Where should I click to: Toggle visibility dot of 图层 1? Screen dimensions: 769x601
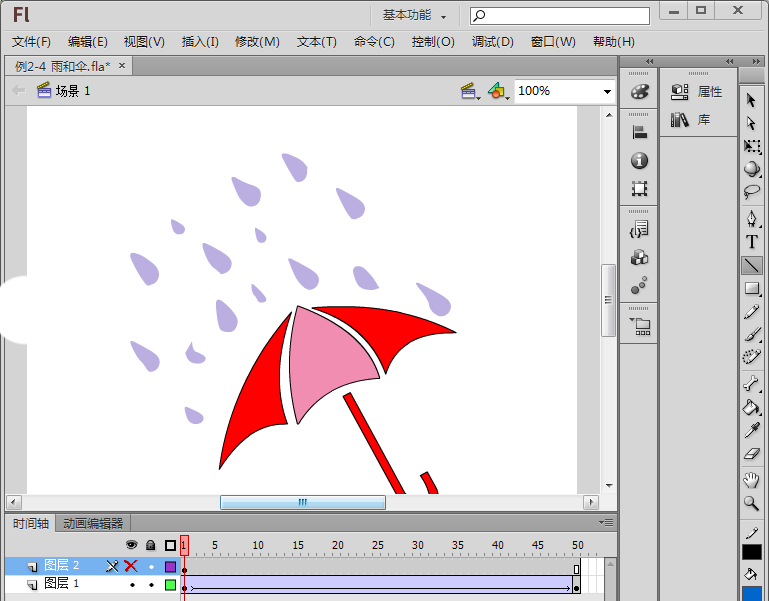(132, 585)
